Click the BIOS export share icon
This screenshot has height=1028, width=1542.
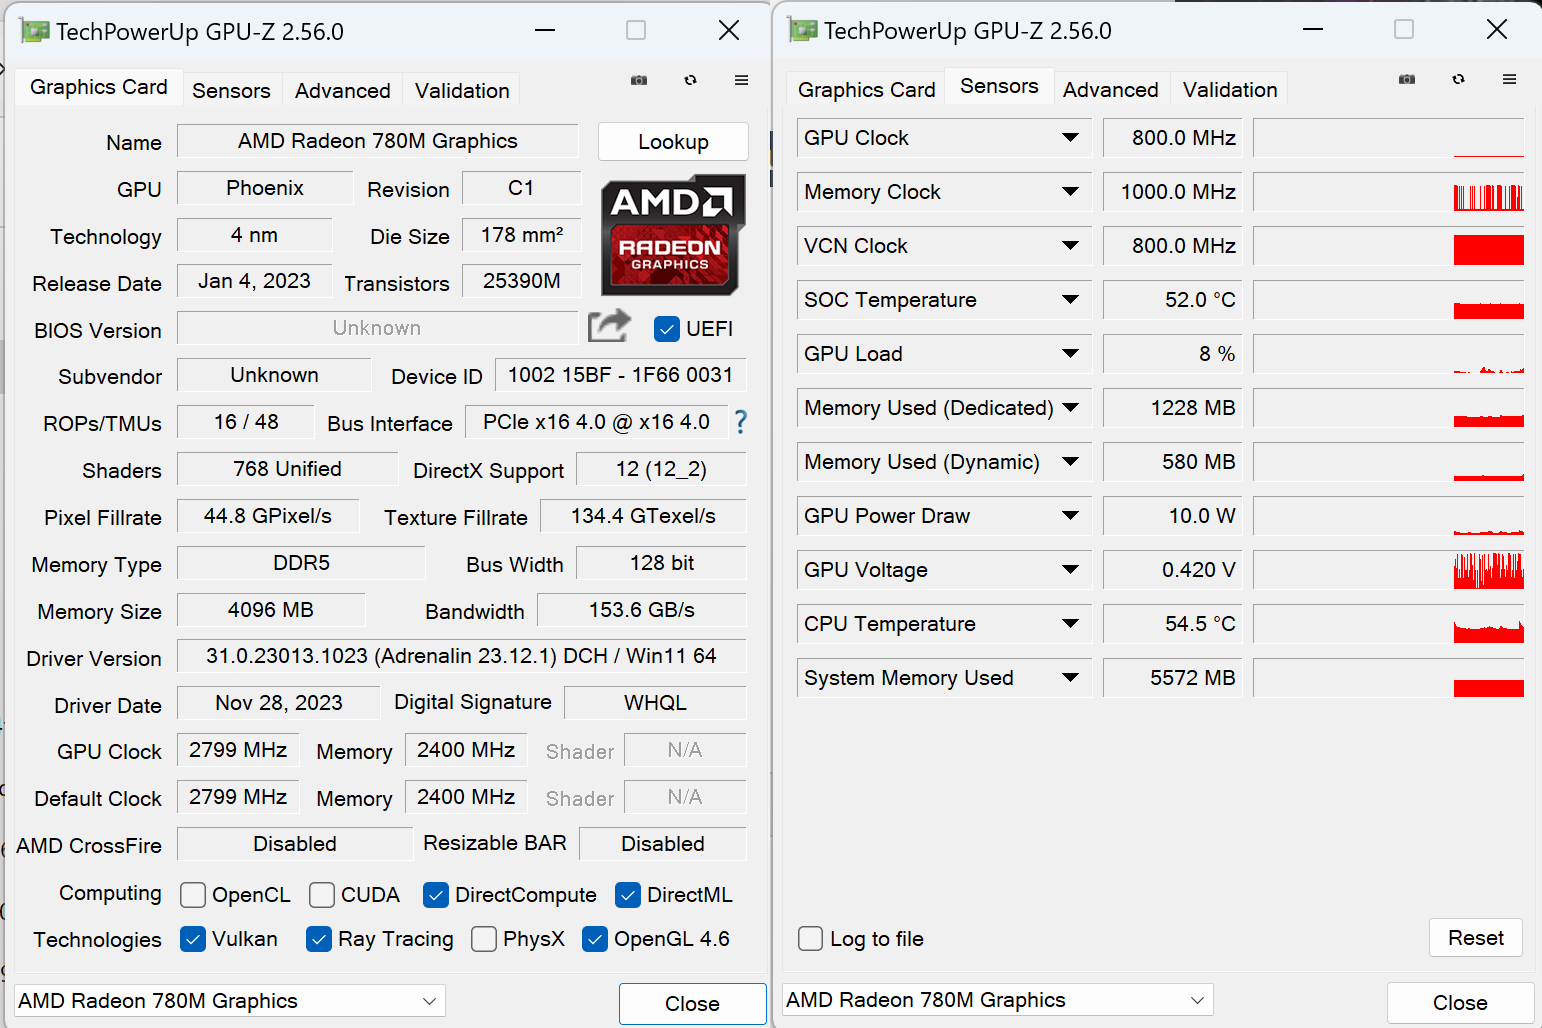coord(609,326)
